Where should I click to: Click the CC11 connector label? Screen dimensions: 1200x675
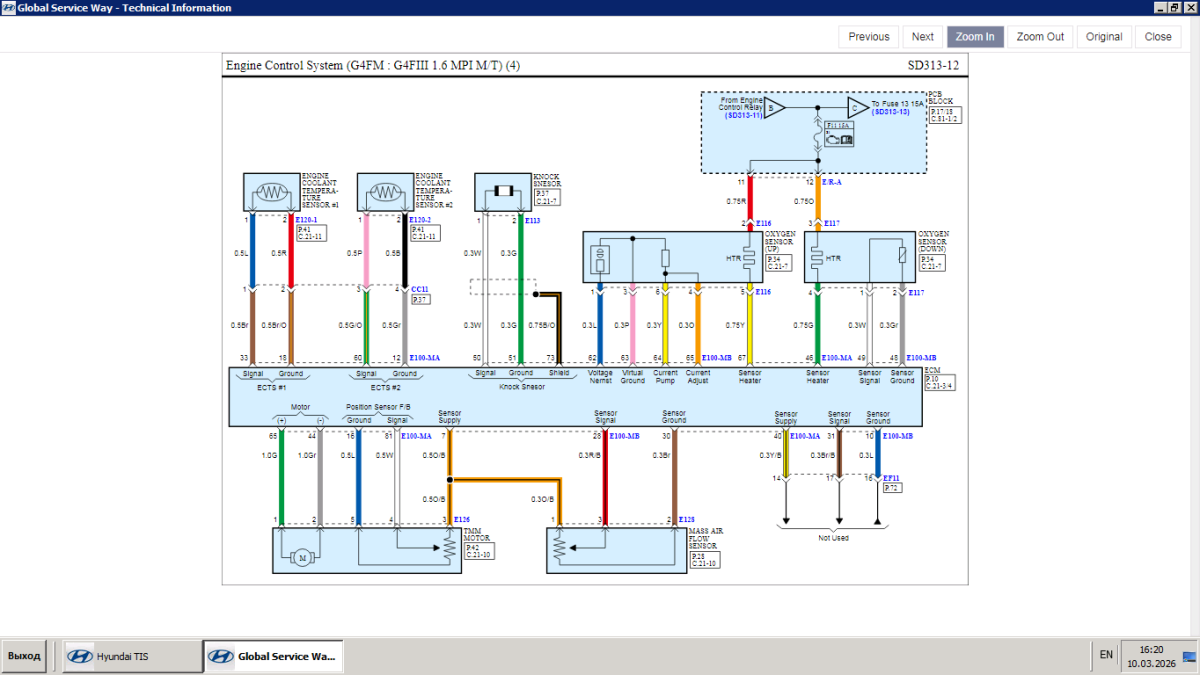point(419,289)
